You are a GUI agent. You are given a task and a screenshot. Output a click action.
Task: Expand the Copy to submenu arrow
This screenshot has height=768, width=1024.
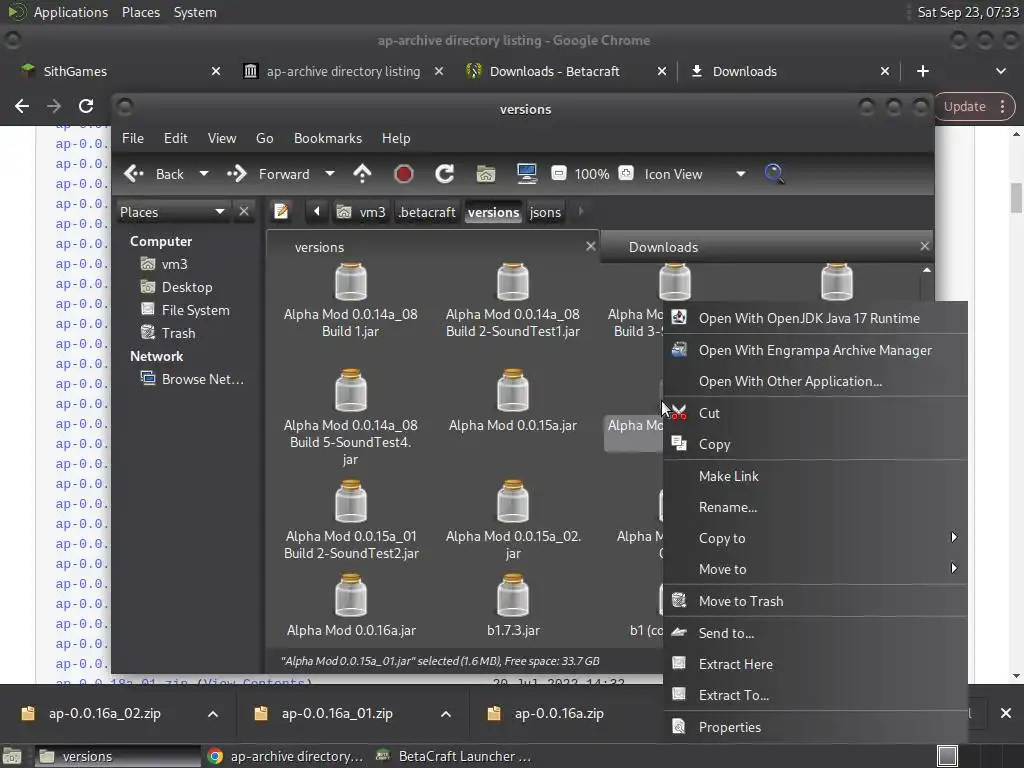(953, 537)
